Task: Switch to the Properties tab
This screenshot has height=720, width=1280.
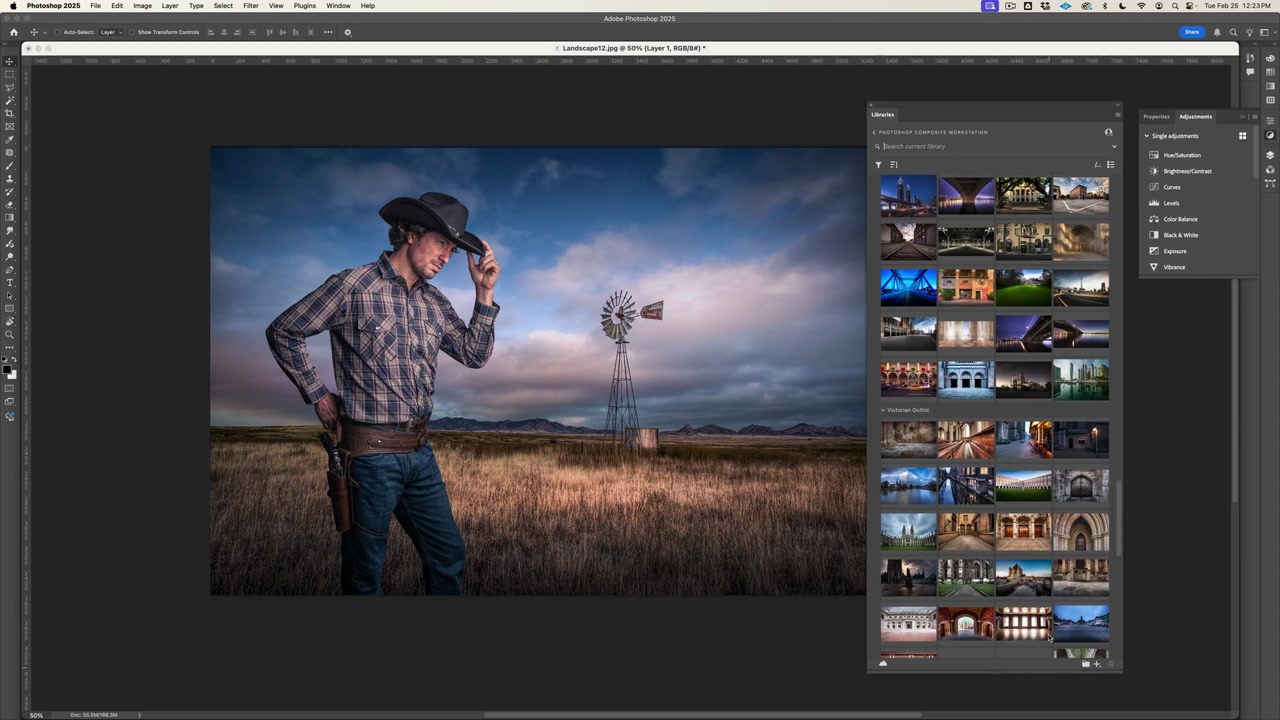Action: pyautogui.click(x=1157, y=116)
